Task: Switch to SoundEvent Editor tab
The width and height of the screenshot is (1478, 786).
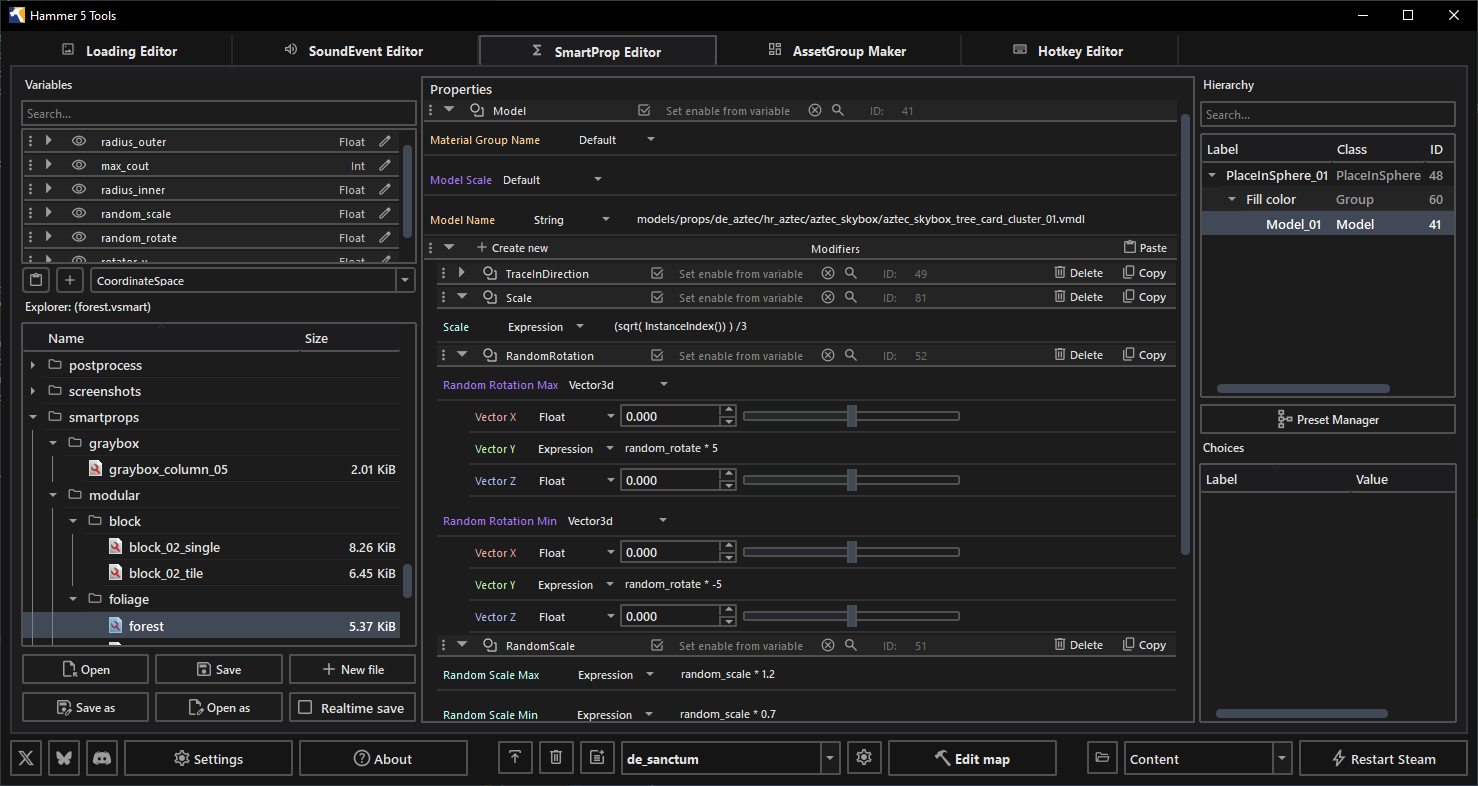Action: click(x=354, y=51)
